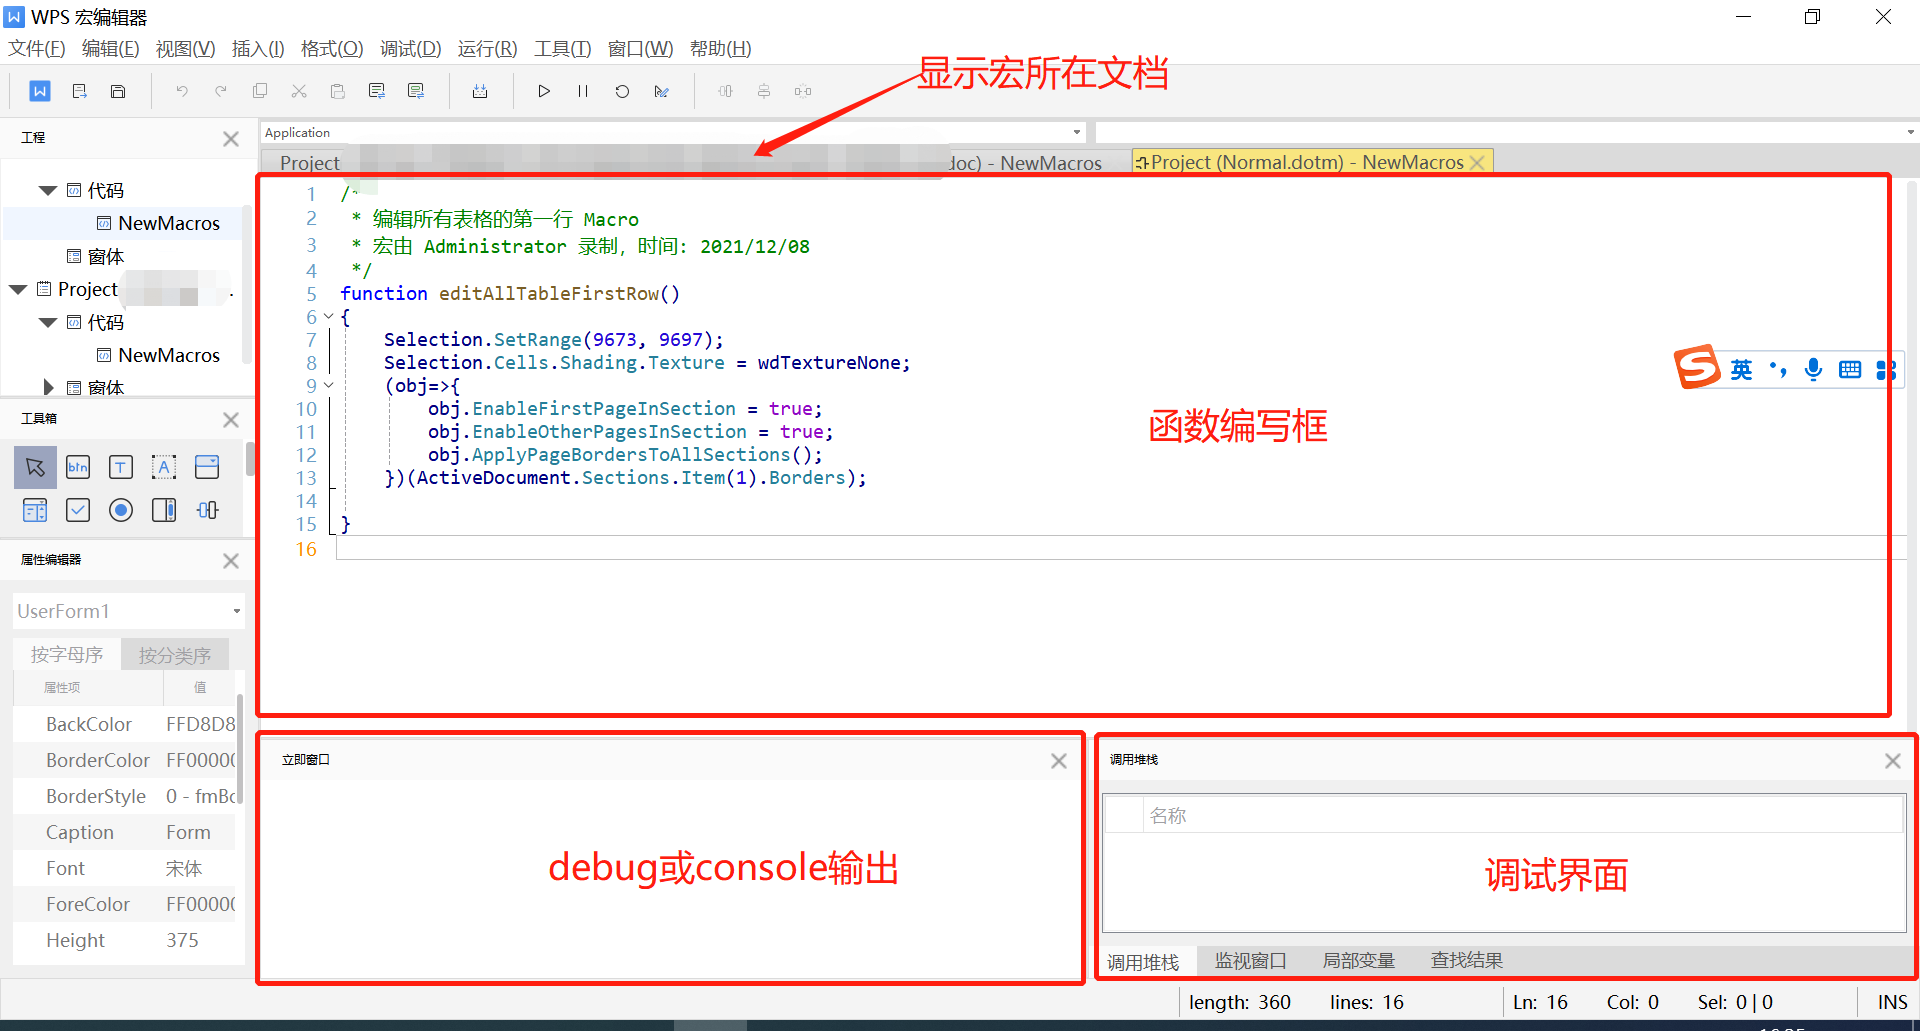Click the center-align controls icon in toolbar

pyautogui.click(x=764, y=91)
